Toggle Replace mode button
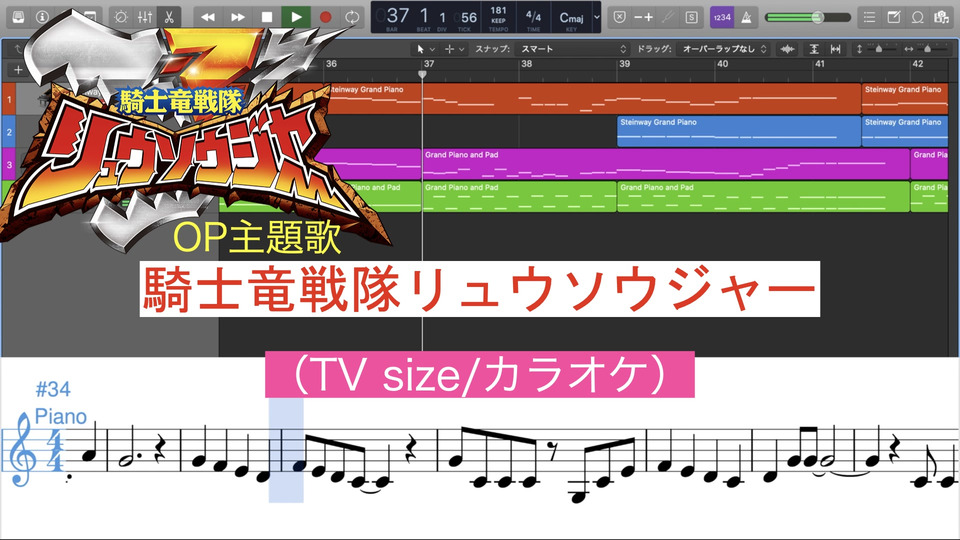960x540 pixels. [620, 17]
